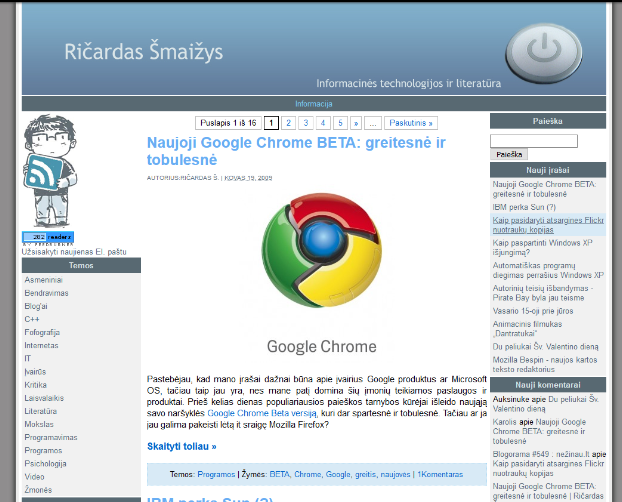Image resolution: width=622 pixels, height=502 pixels.
Task: Click the RSS cartoon boy image
Action: pyautogui.click(x=50, y=171)
